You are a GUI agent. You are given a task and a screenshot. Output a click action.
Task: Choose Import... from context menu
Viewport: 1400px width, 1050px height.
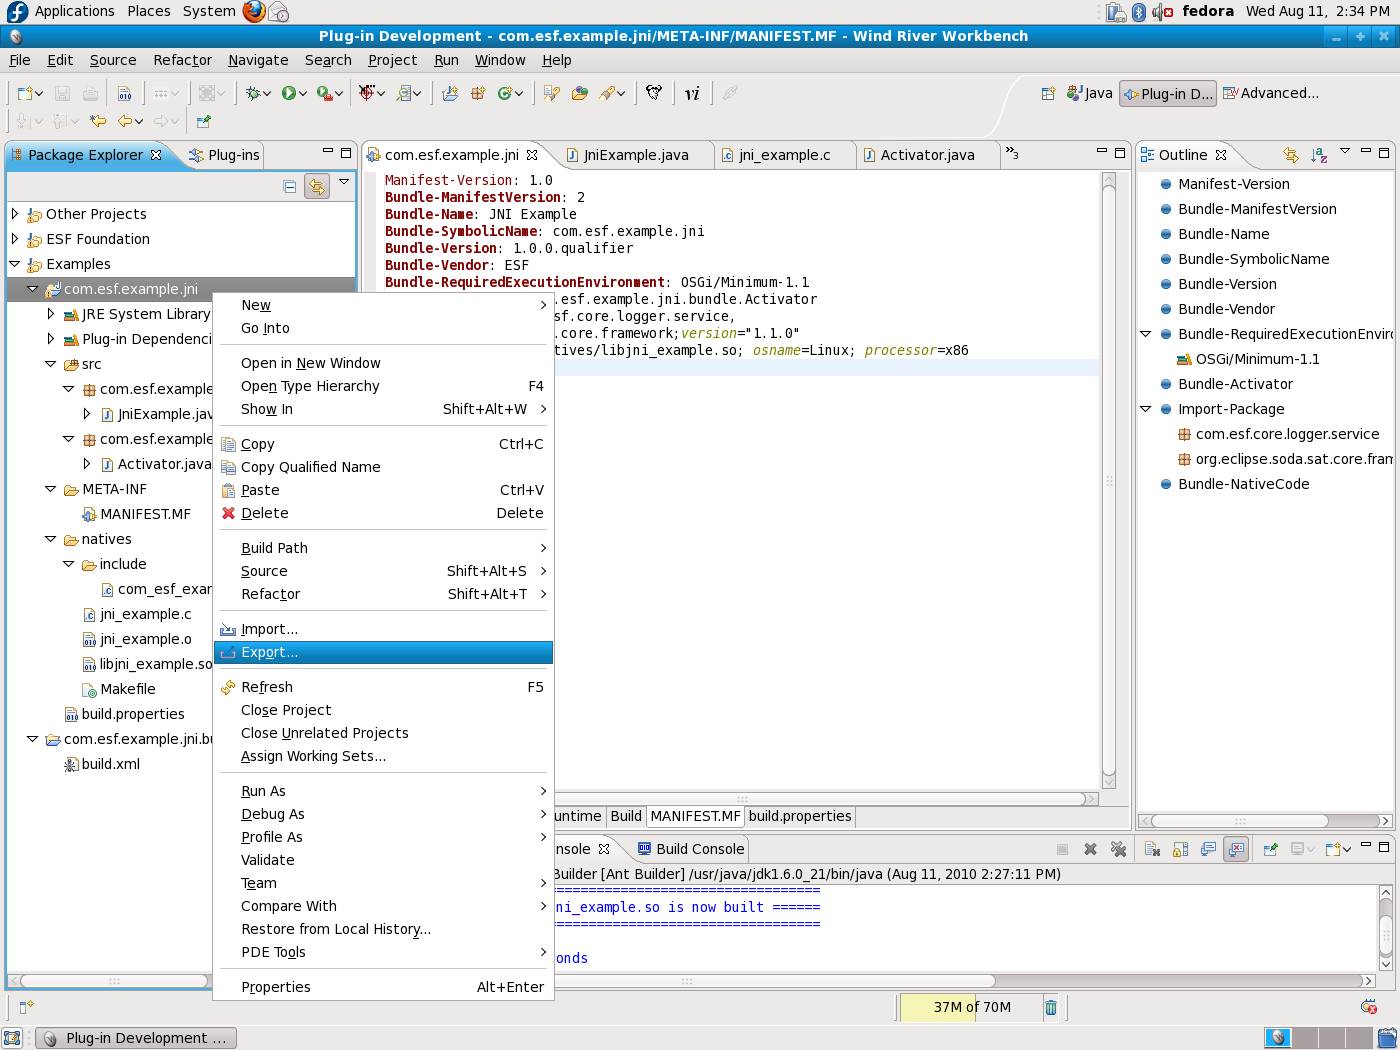(x=383, y=629)
